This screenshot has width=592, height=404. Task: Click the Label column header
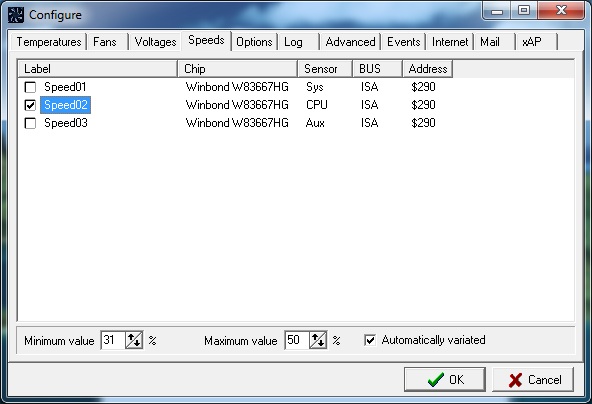[97, 69]
